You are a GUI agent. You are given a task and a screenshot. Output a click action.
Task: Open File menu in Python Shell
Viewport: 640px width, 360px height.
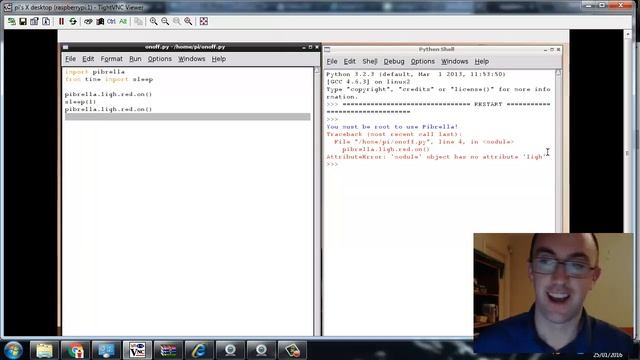[x=332, y=61]
